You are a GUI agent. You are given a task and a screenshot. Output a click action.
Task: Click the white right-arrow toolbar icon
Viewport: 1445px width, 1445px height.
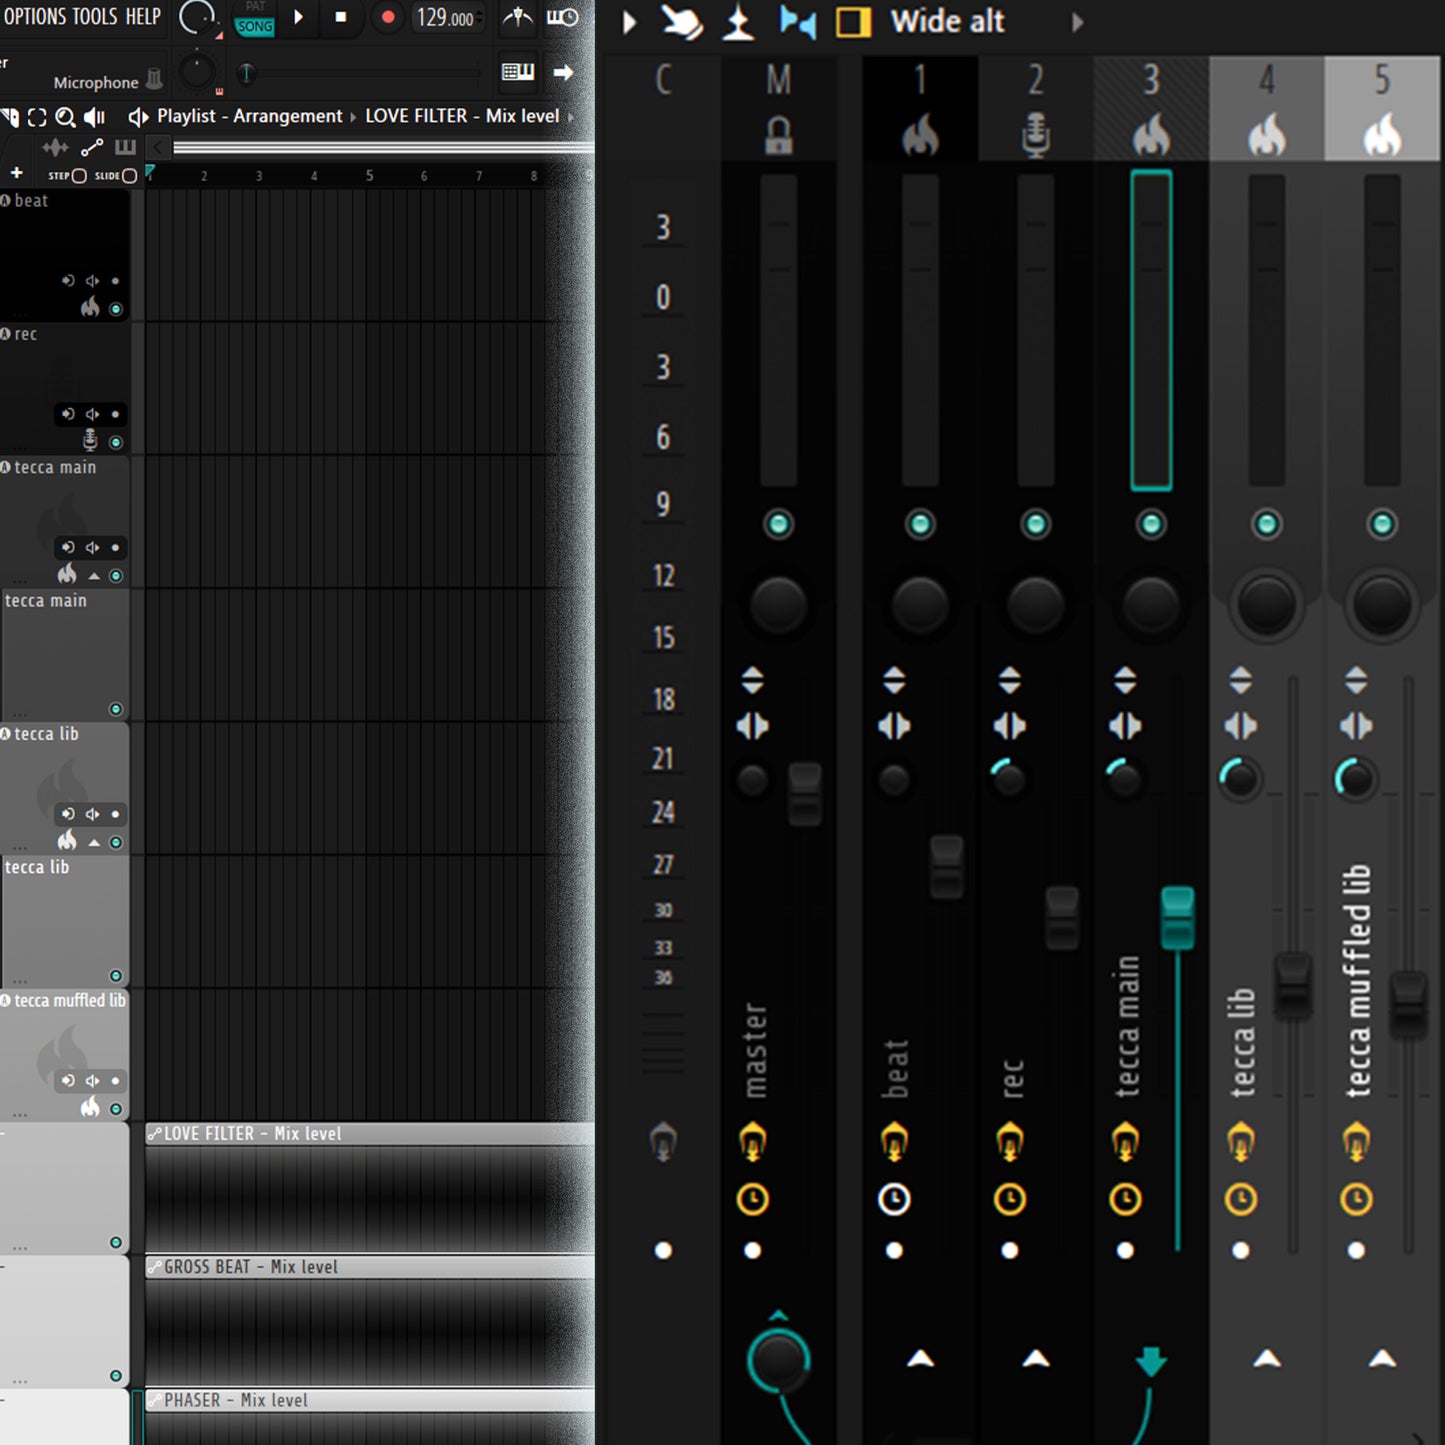point(563,72)
